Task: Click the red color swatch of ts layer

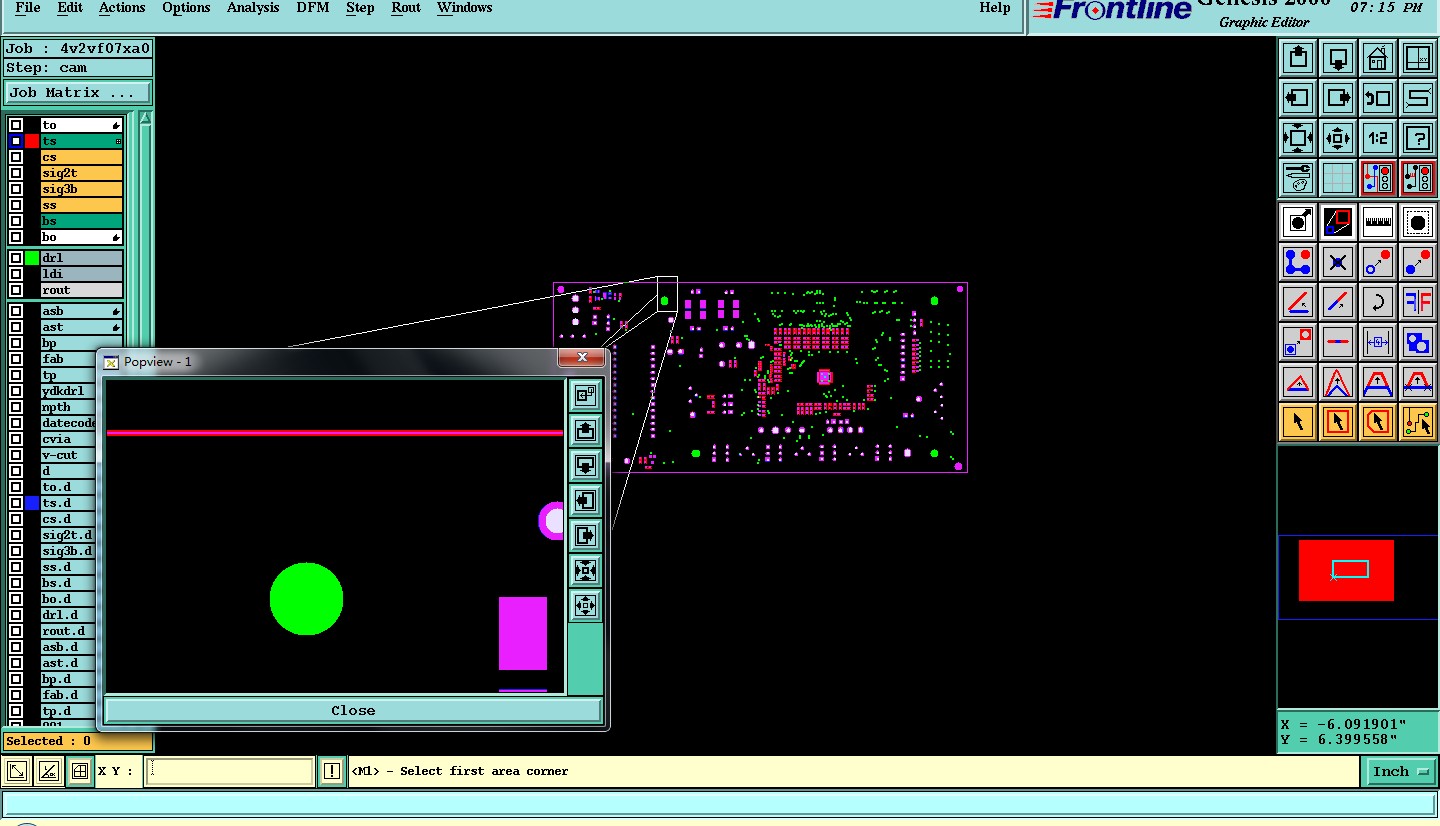Action: [x=32, y=141]
